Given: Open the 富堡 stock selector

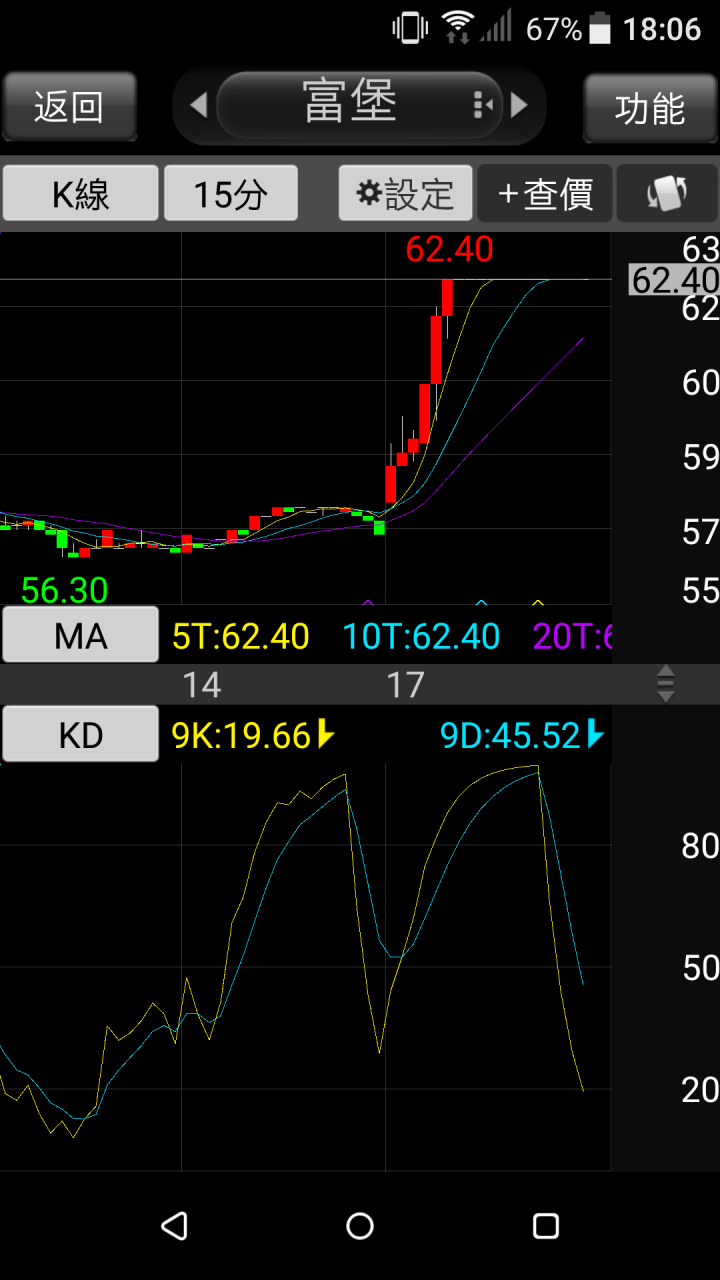Looking at the screenshot, I should point(360,105).
